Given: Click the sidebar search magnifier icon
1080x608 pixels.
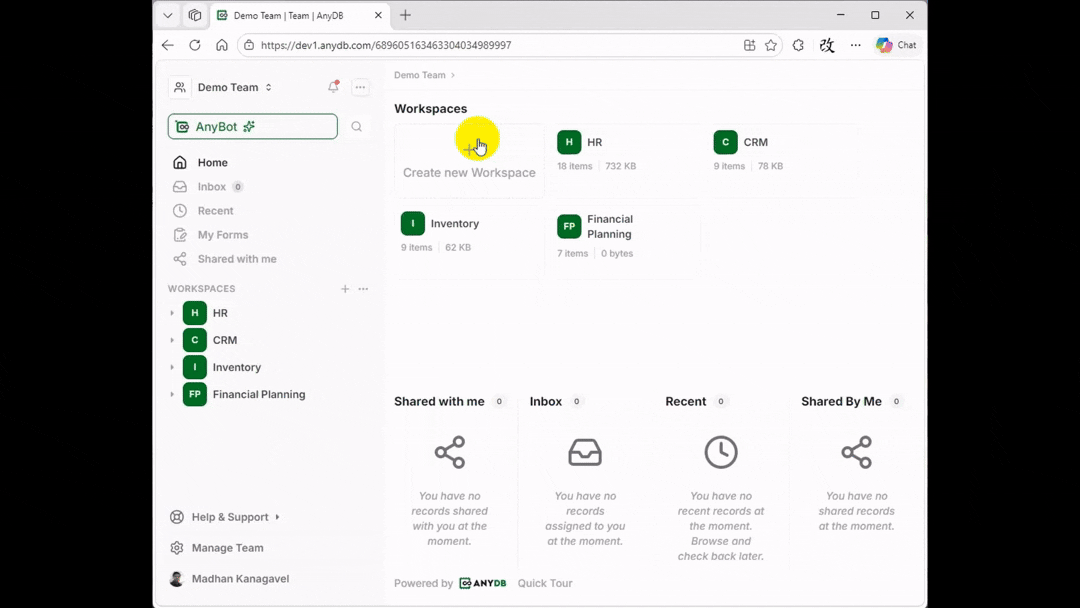Looking at the screenshot, I should point(356,127).
